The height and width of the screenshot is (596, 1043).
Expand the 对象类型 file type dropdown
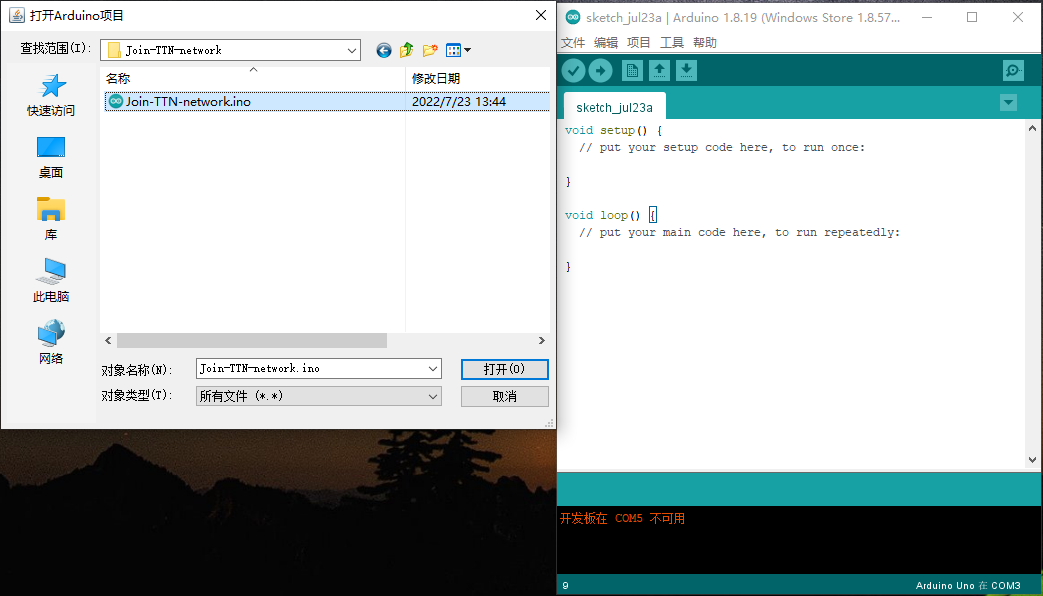click(x=432, y=396)
